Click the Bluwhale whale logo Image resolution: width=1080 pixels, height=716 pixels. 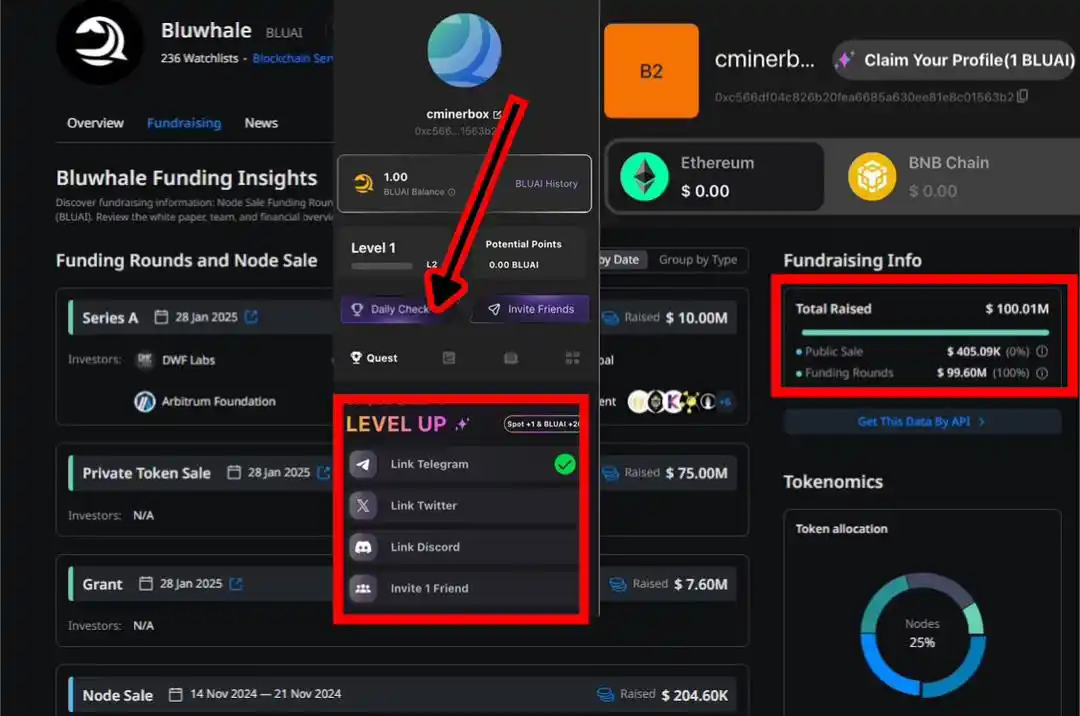click(100, 43)
